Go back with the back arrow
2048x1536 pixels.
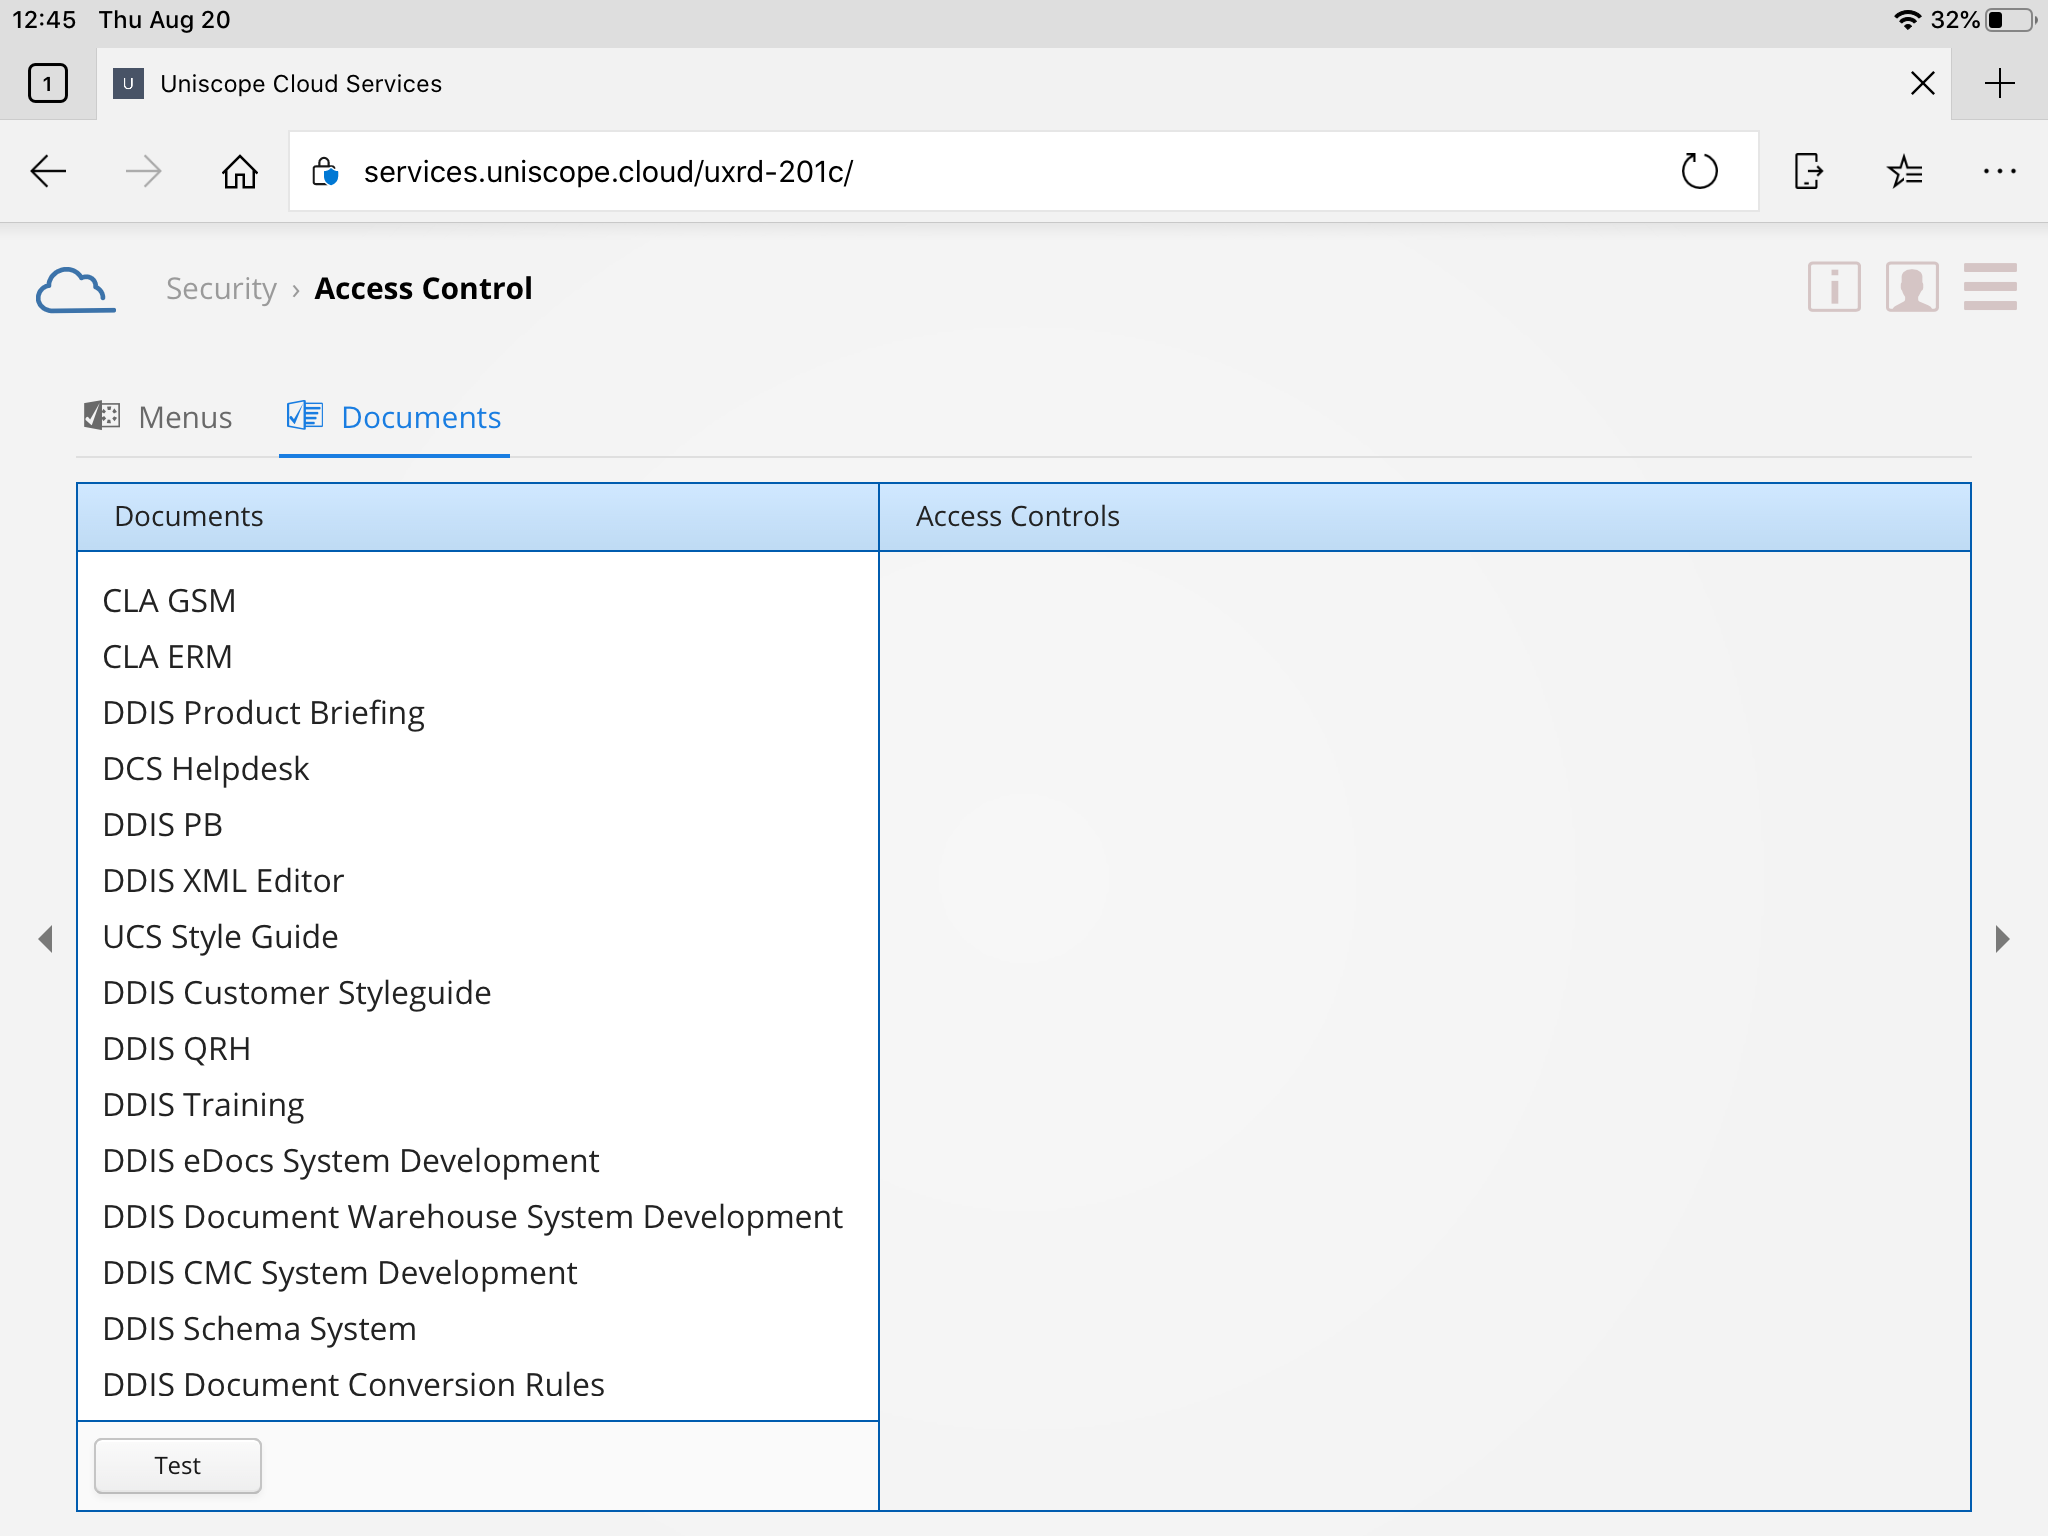pos(48,172)
